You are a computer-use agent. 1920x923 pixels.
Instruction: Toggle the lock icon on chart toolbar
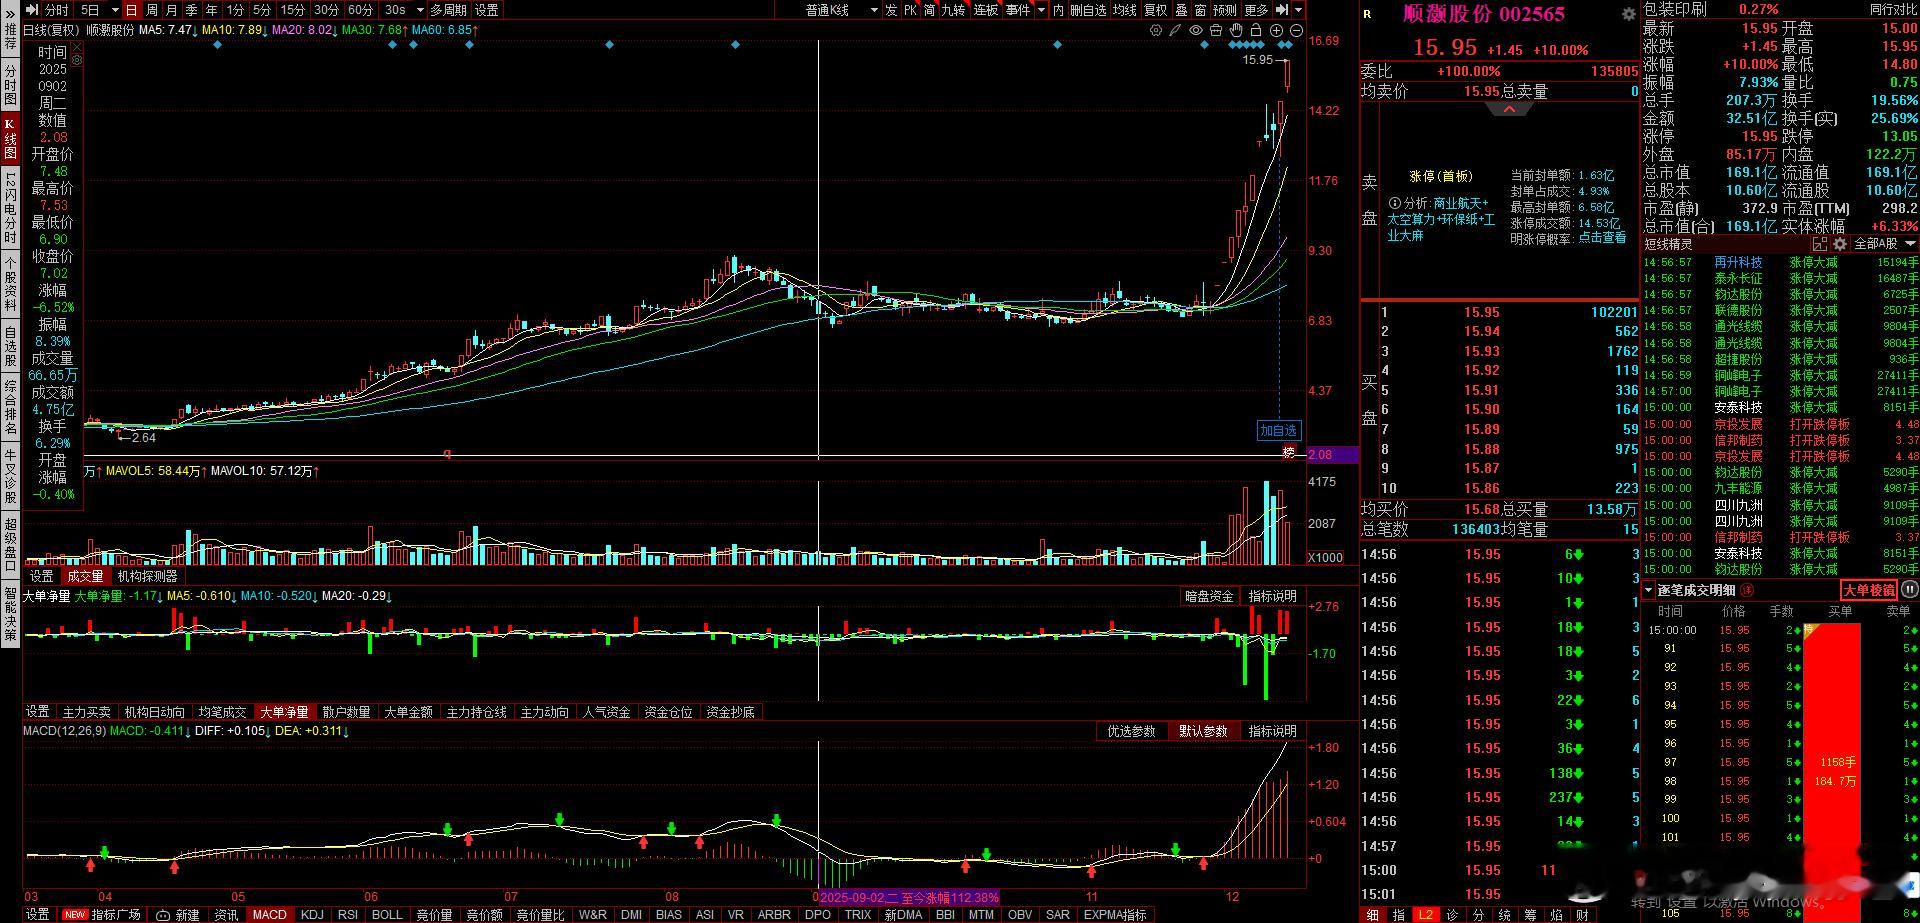coord(1256,30)
